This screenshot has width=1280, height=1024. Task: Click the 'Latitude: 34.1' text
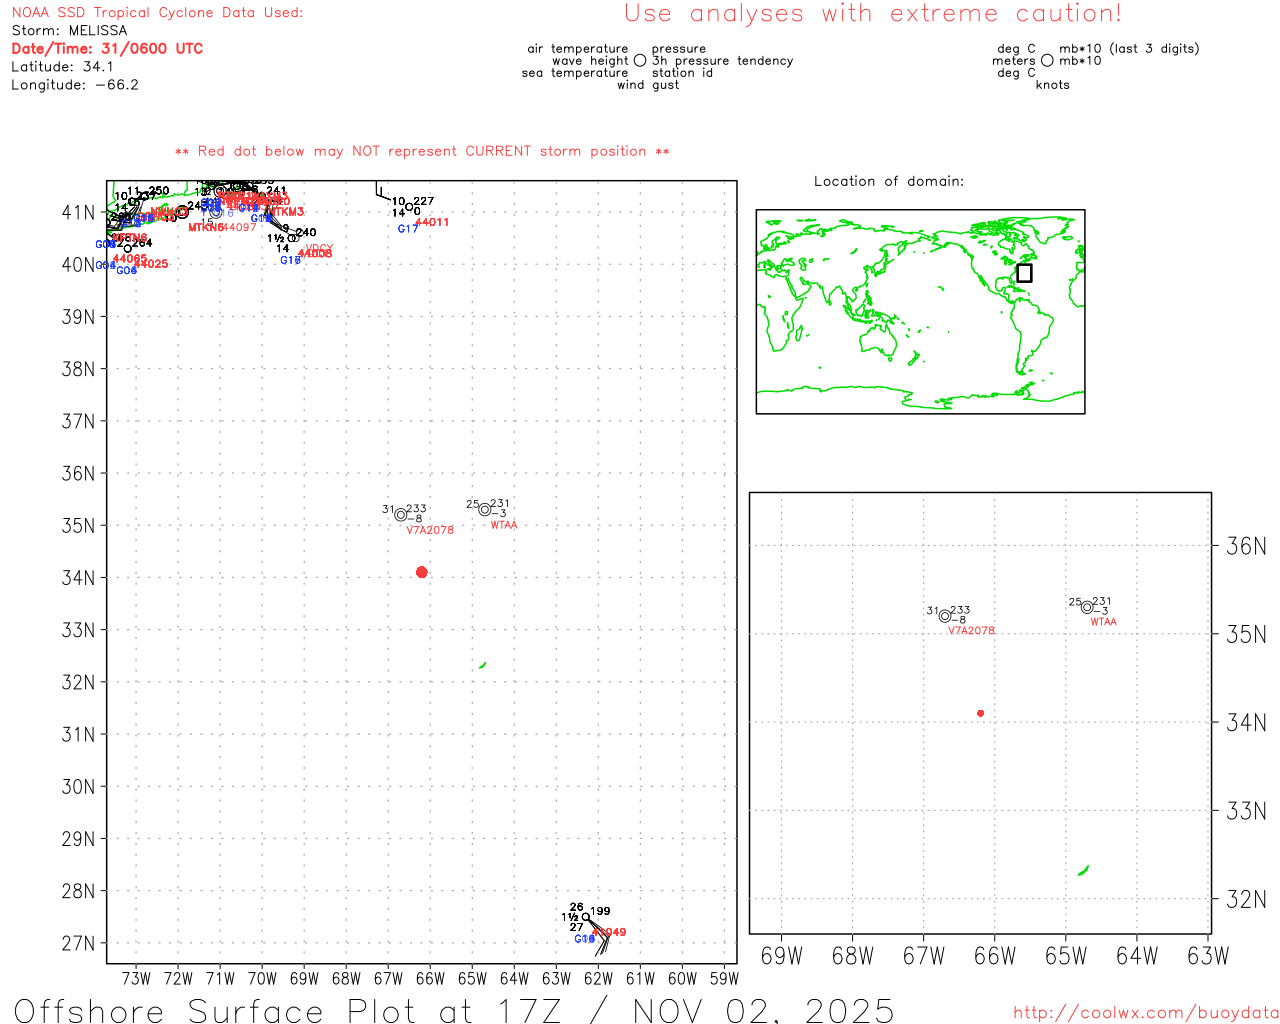(62, 67)
